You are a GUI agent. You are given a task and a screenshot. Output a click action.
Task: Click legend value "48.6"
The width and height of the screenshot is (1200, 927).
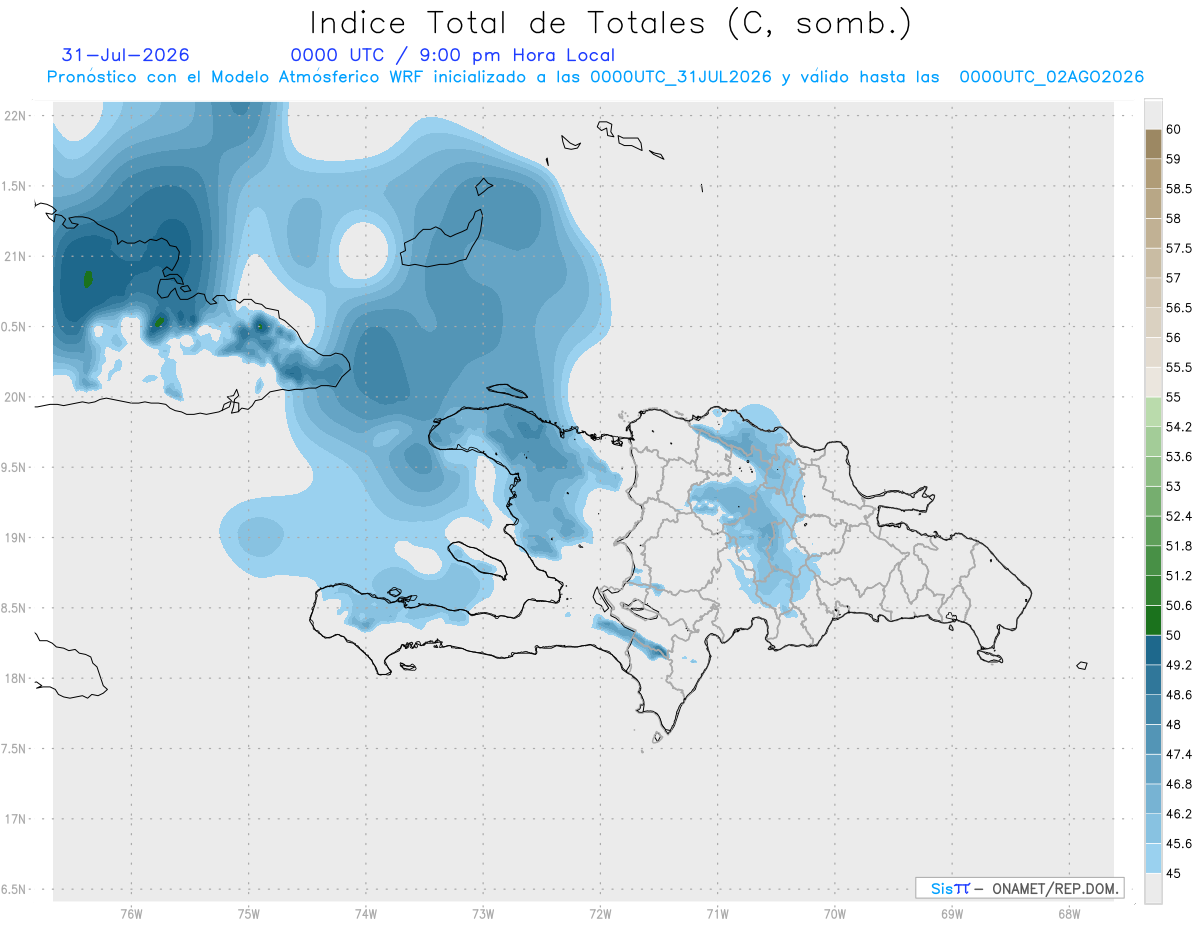coord(1179,695)
